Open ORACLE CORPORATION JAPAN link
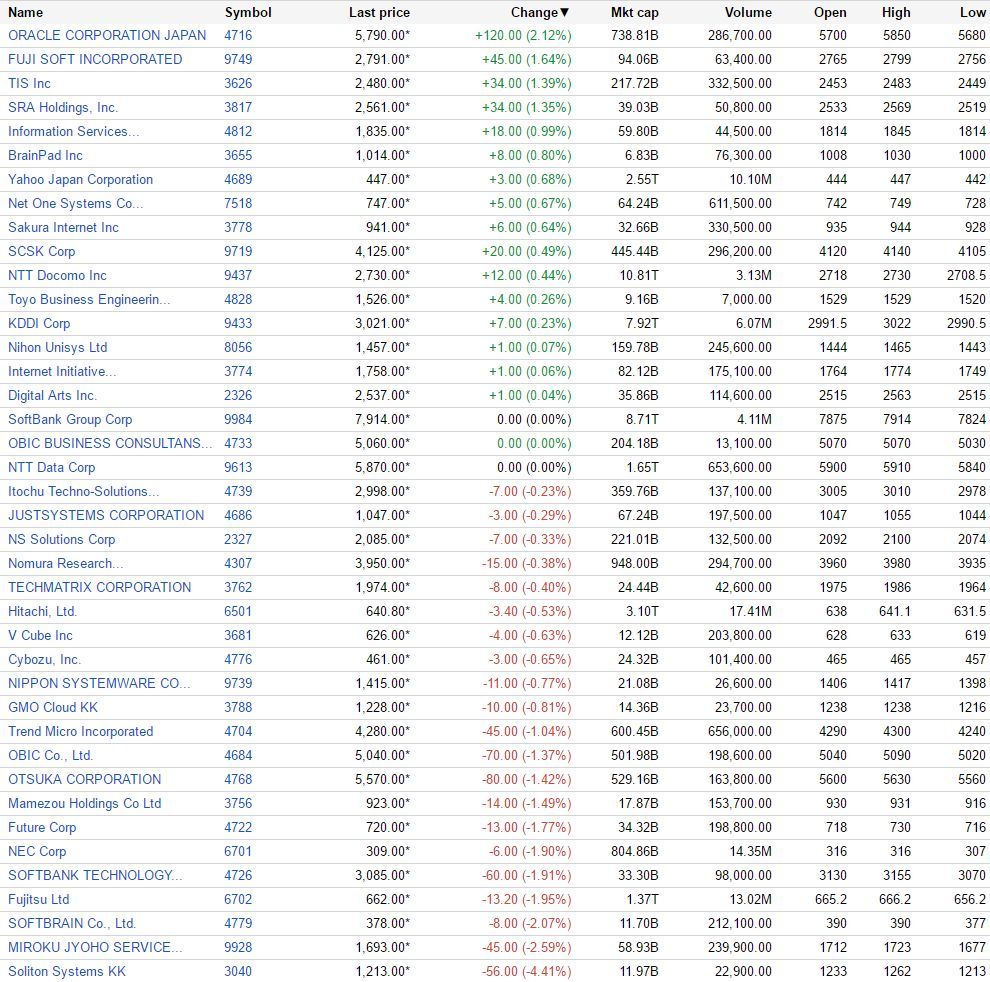 (107, 35)
